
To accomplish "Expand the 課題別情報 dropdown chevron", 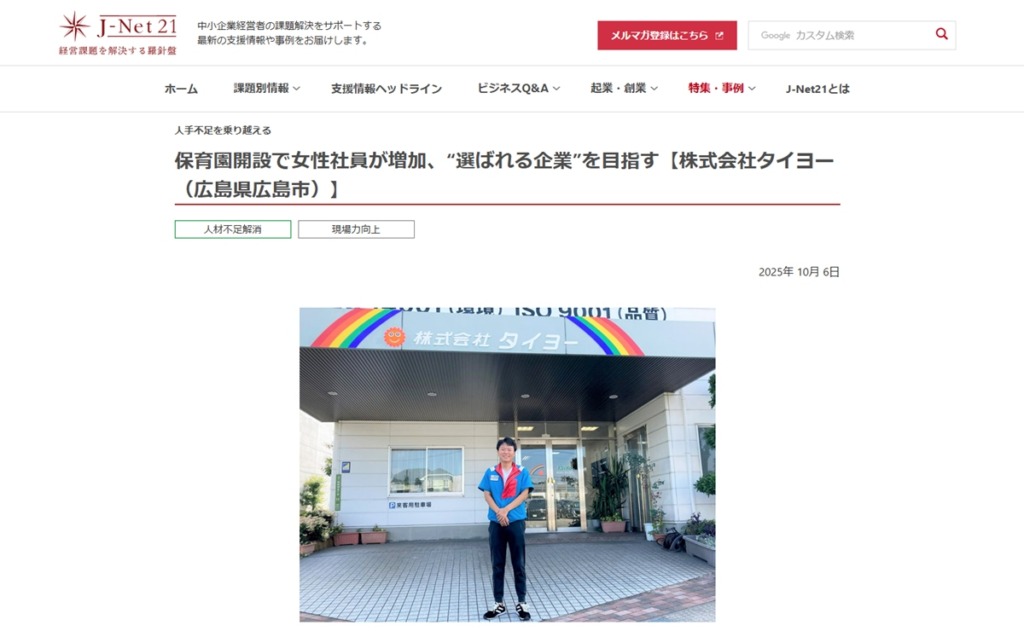I will tap(296, 88).
